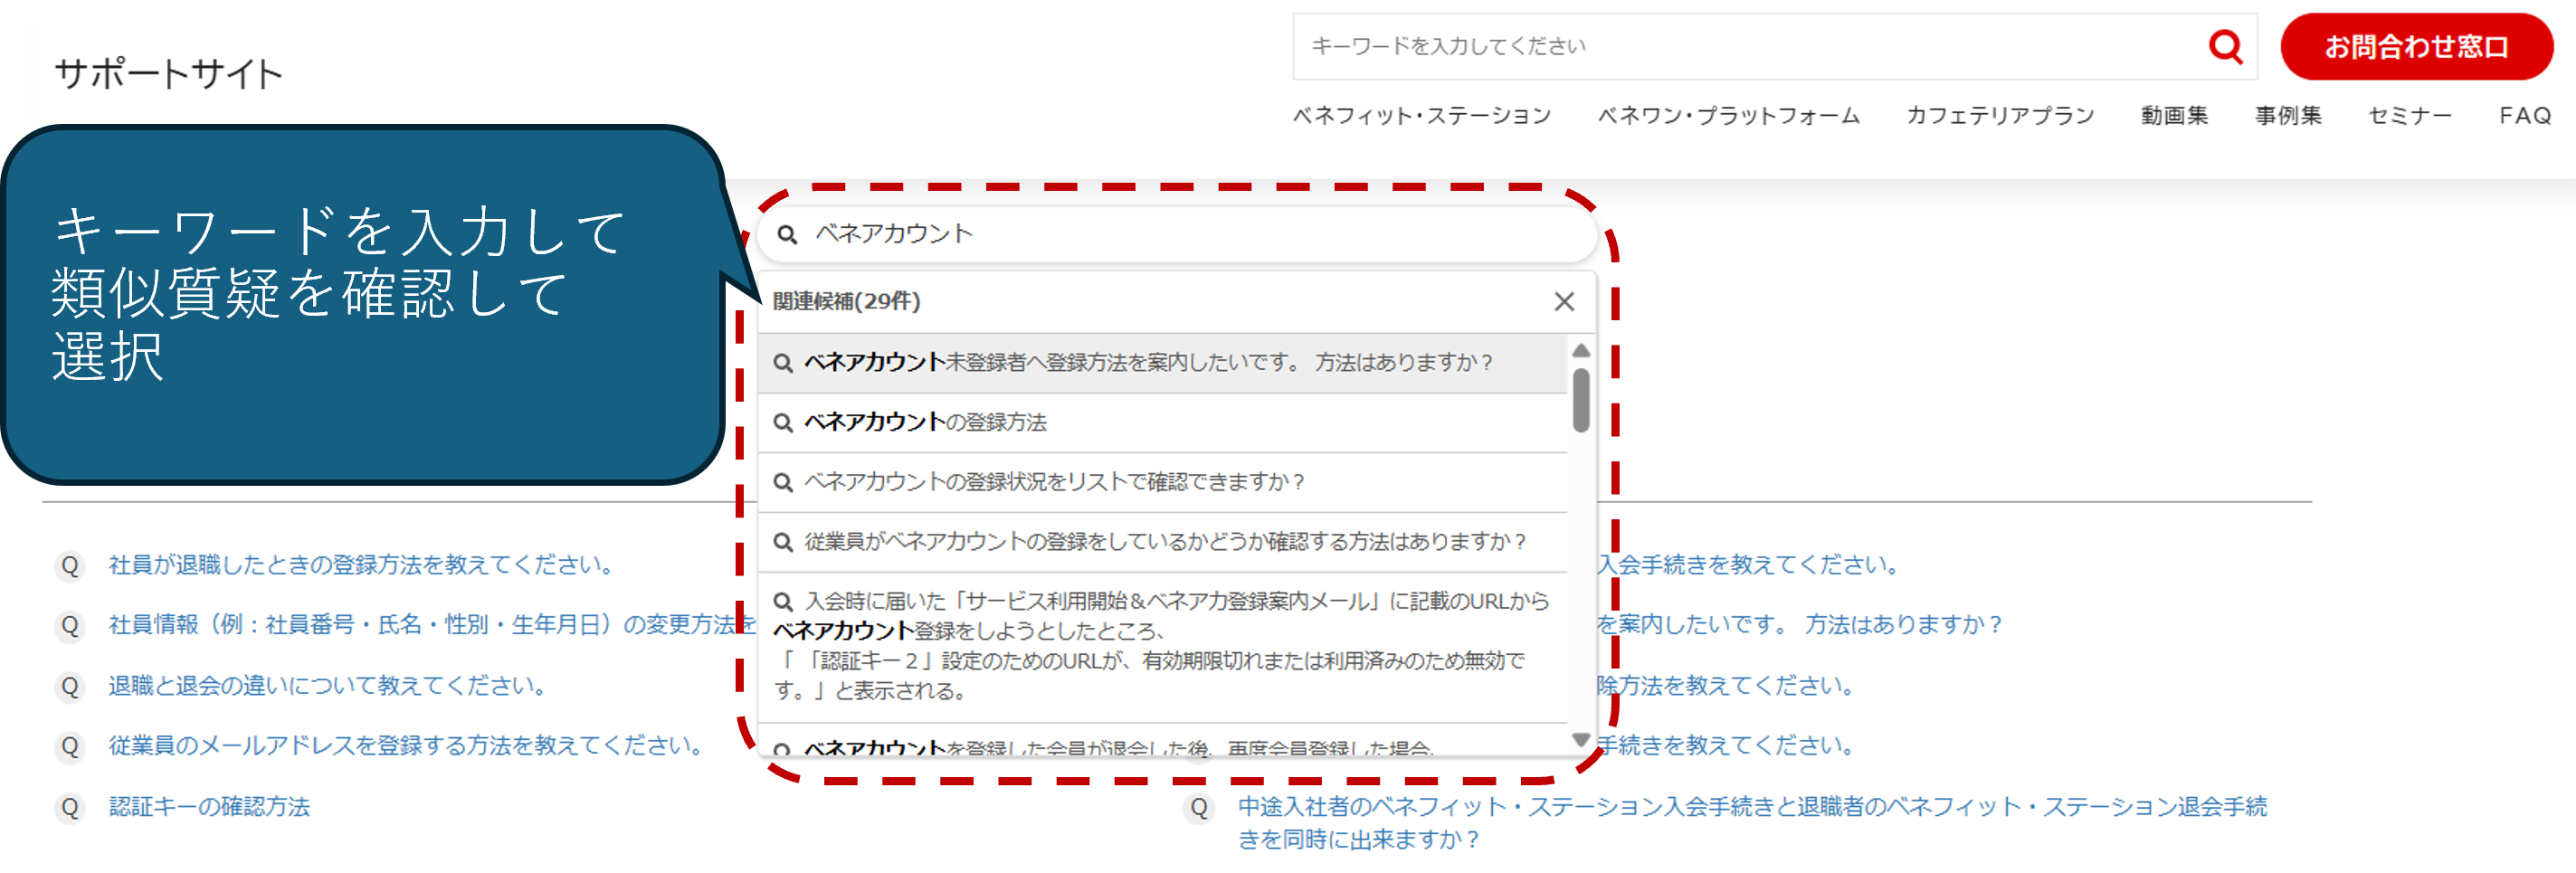Open the セミナー menu item
Image resolution: width=2576 pixels, height=873 pixels.
[2410, 116]
